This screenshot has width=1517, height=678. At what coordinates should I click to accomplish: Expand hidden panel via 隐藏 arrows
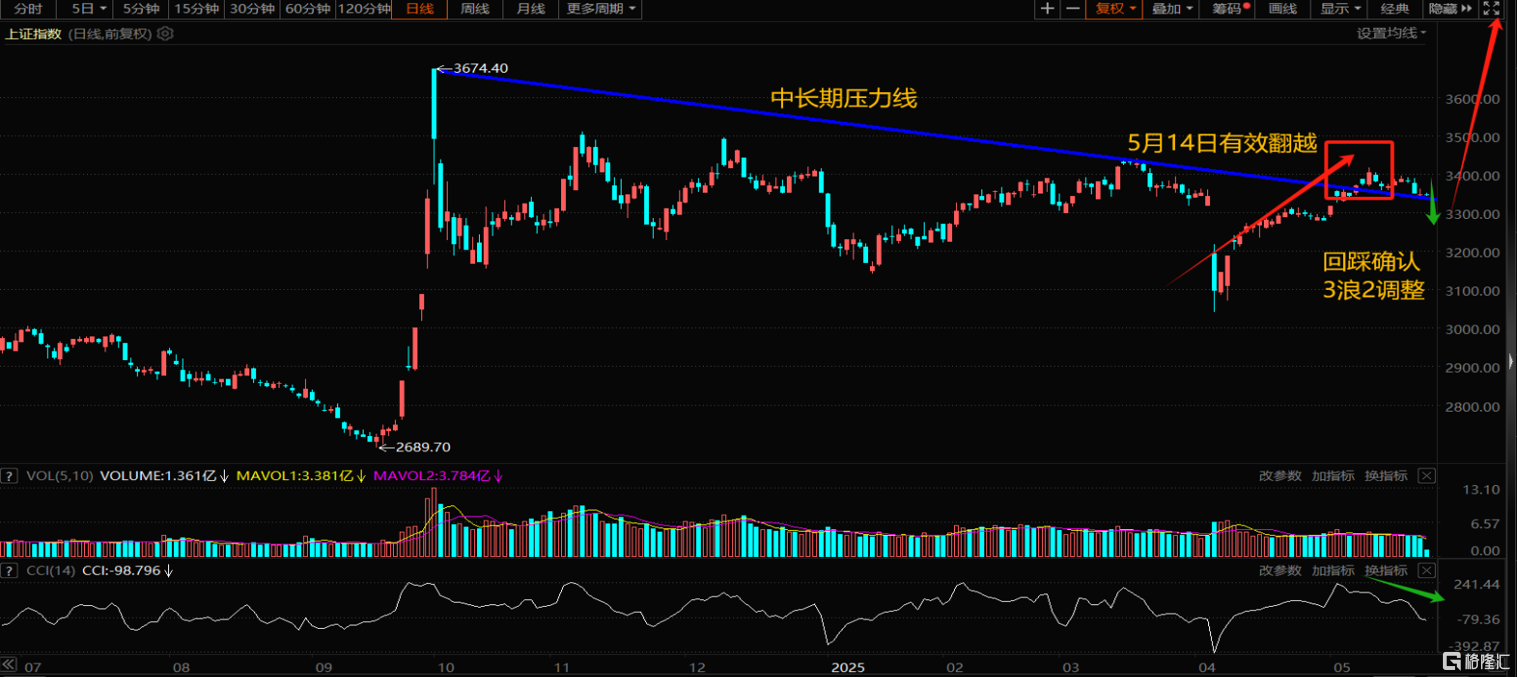click(1451, 9)
